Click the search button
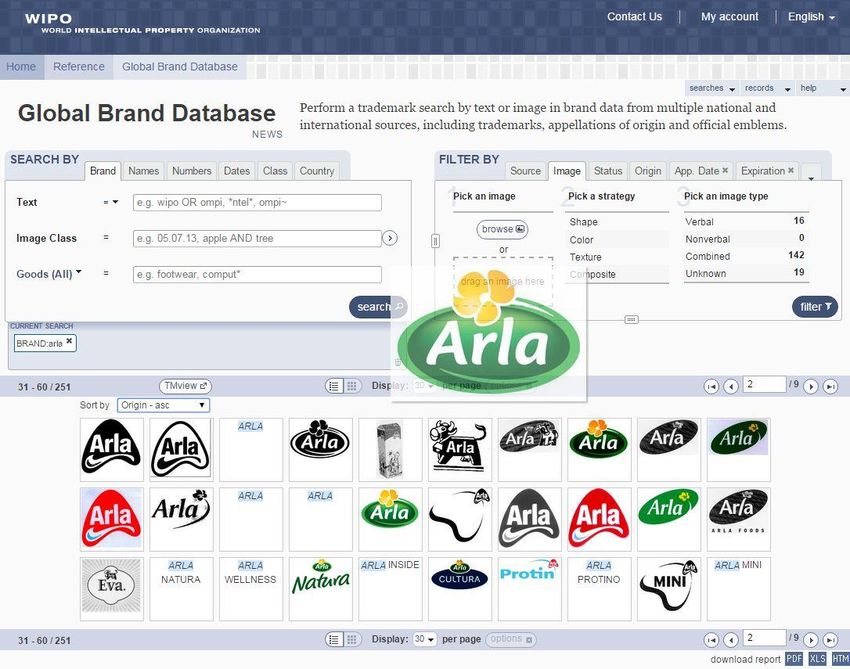 click(x=378, y=307)
